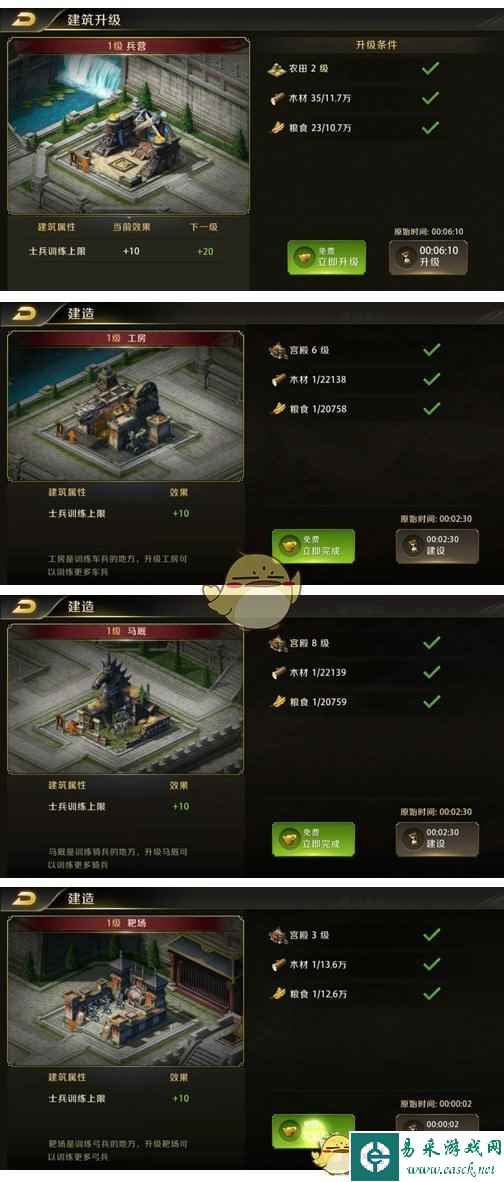Click 农田 2级 requirement icon

[277, 69]
